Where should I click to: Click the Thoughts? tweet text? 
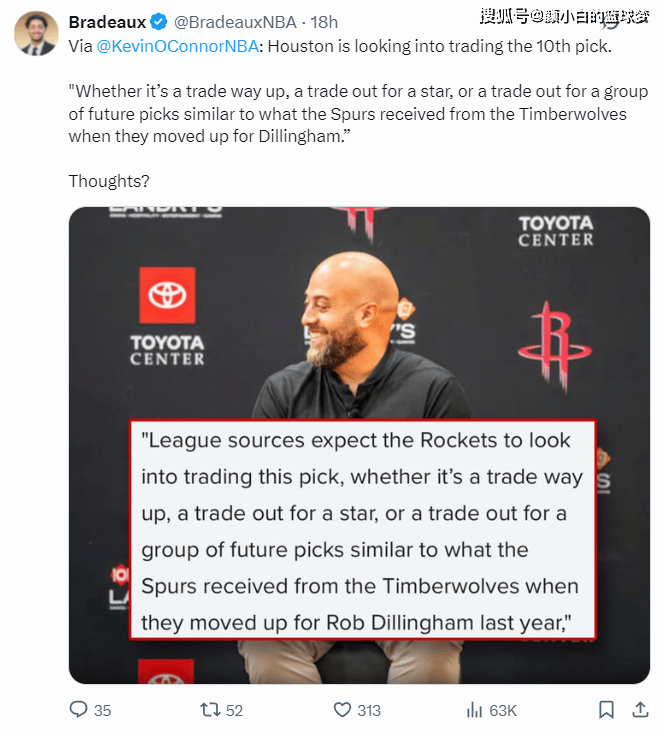pos(109,181)
